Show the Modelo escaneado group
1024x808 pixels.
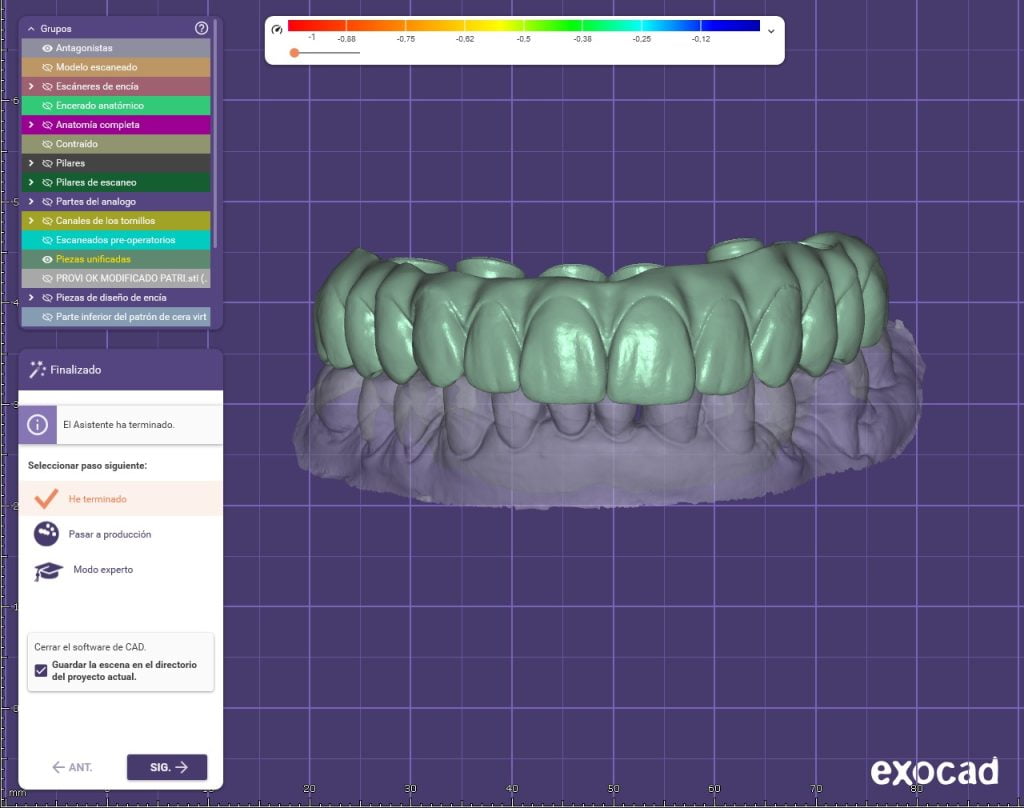tap(47, 67)
